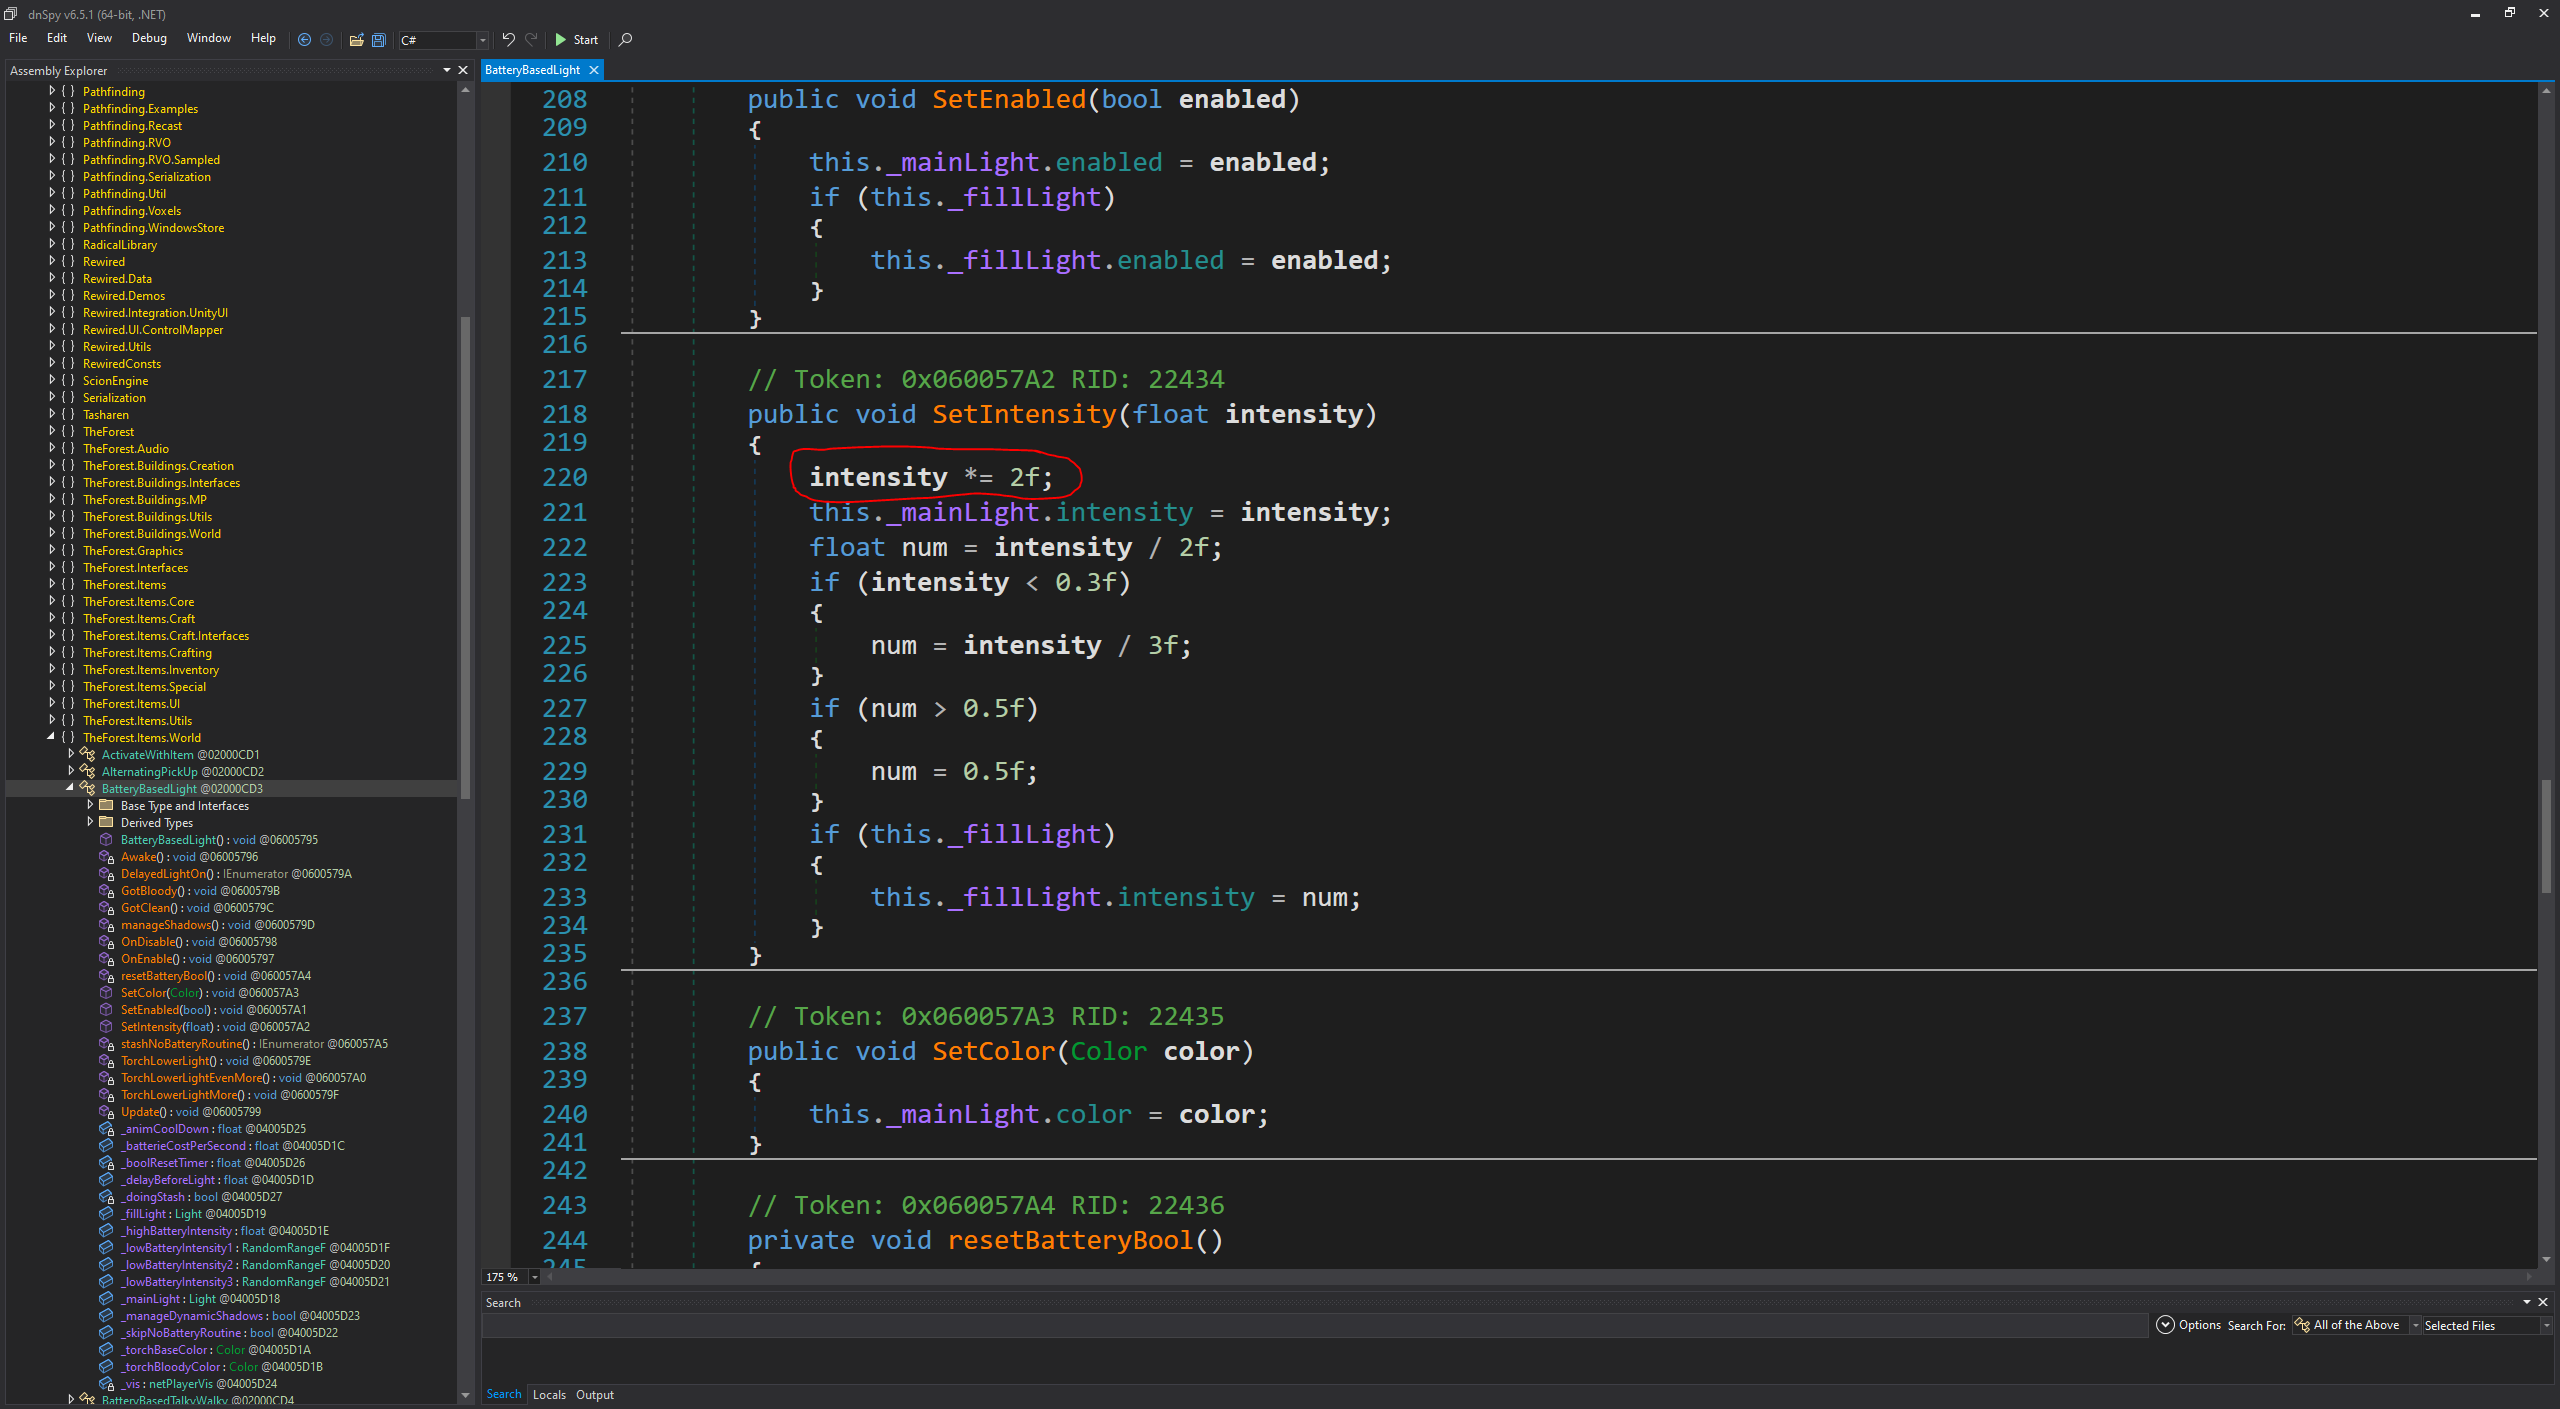Click the green Start debugging button

(577, 40)
